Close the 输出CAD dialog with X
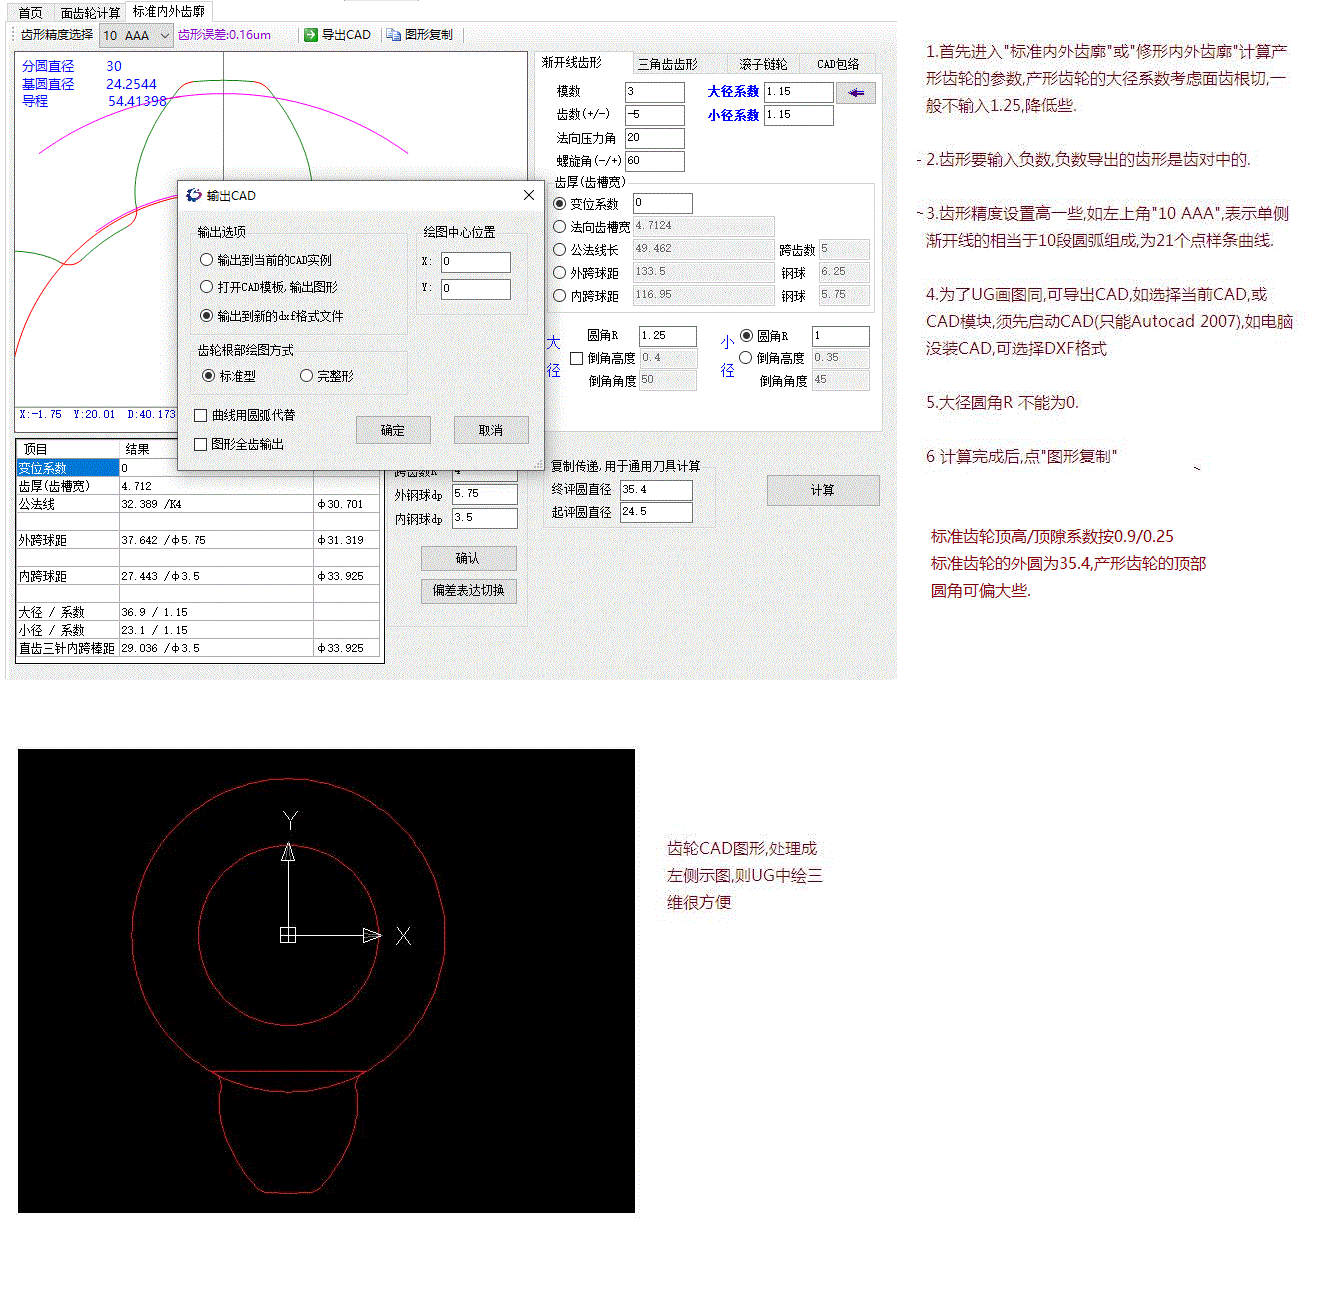This screenshot has width=1330, height=1292. [x=529, y=195]
